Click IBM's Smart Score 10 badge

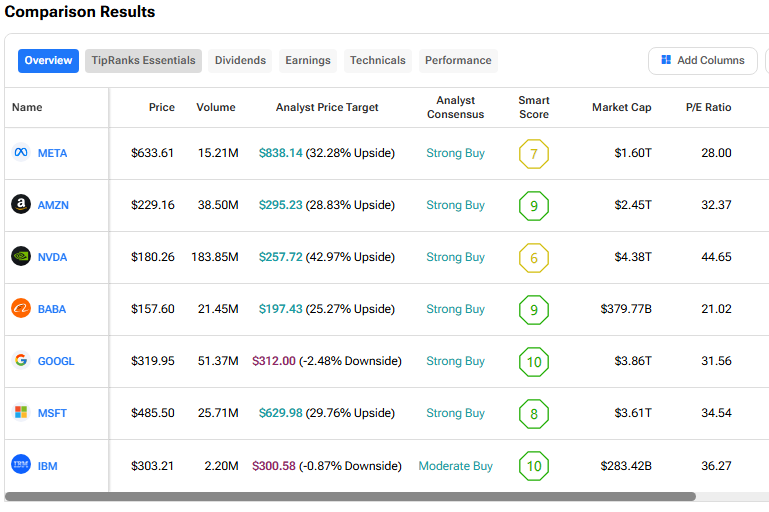coord(534,466)
